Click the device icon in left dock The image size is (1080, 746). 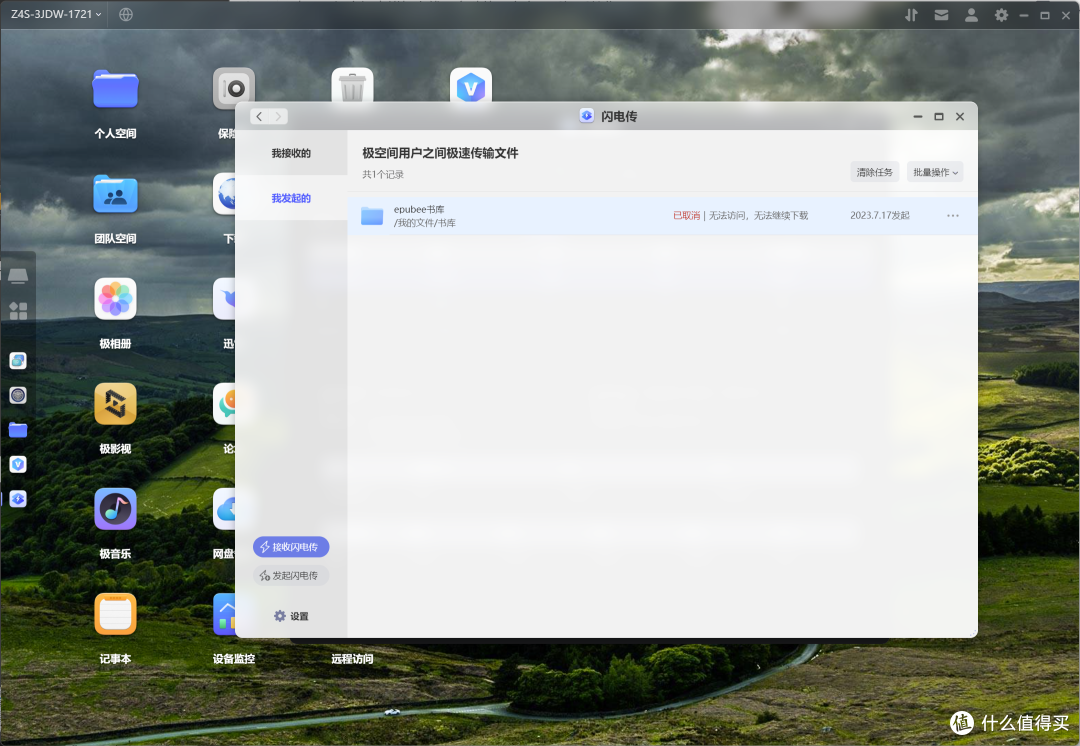[18, 276]
